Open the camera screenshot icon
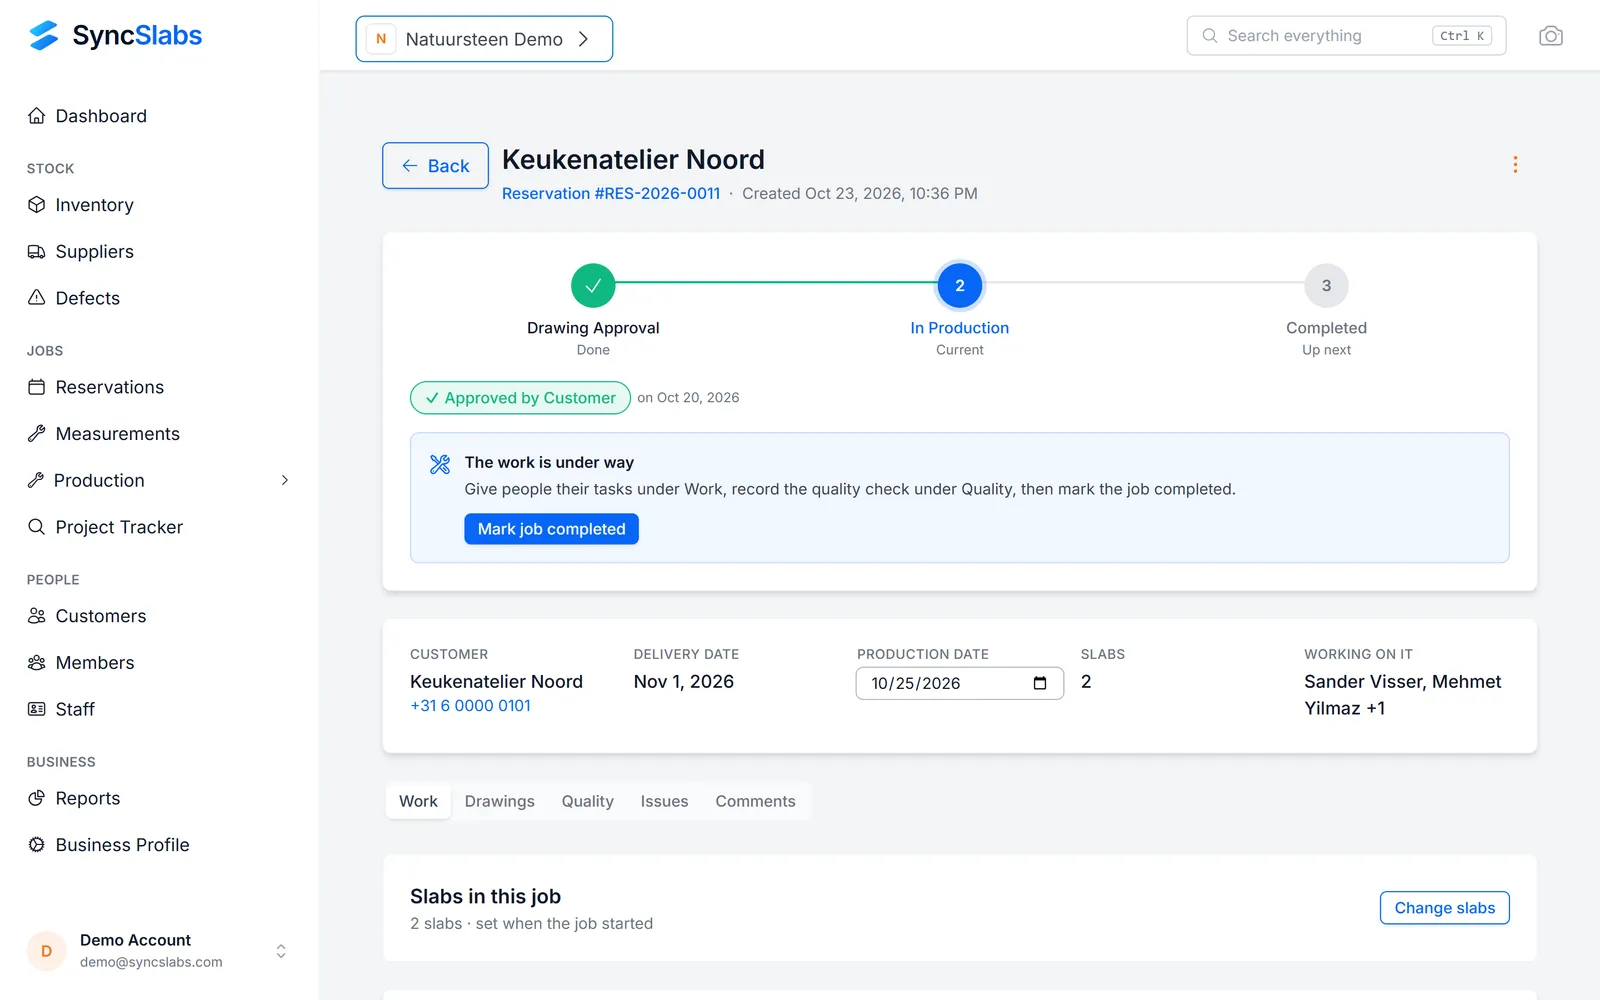Image resolution: width=1600 pixels, height=1000 pixels. [1550, 36]
